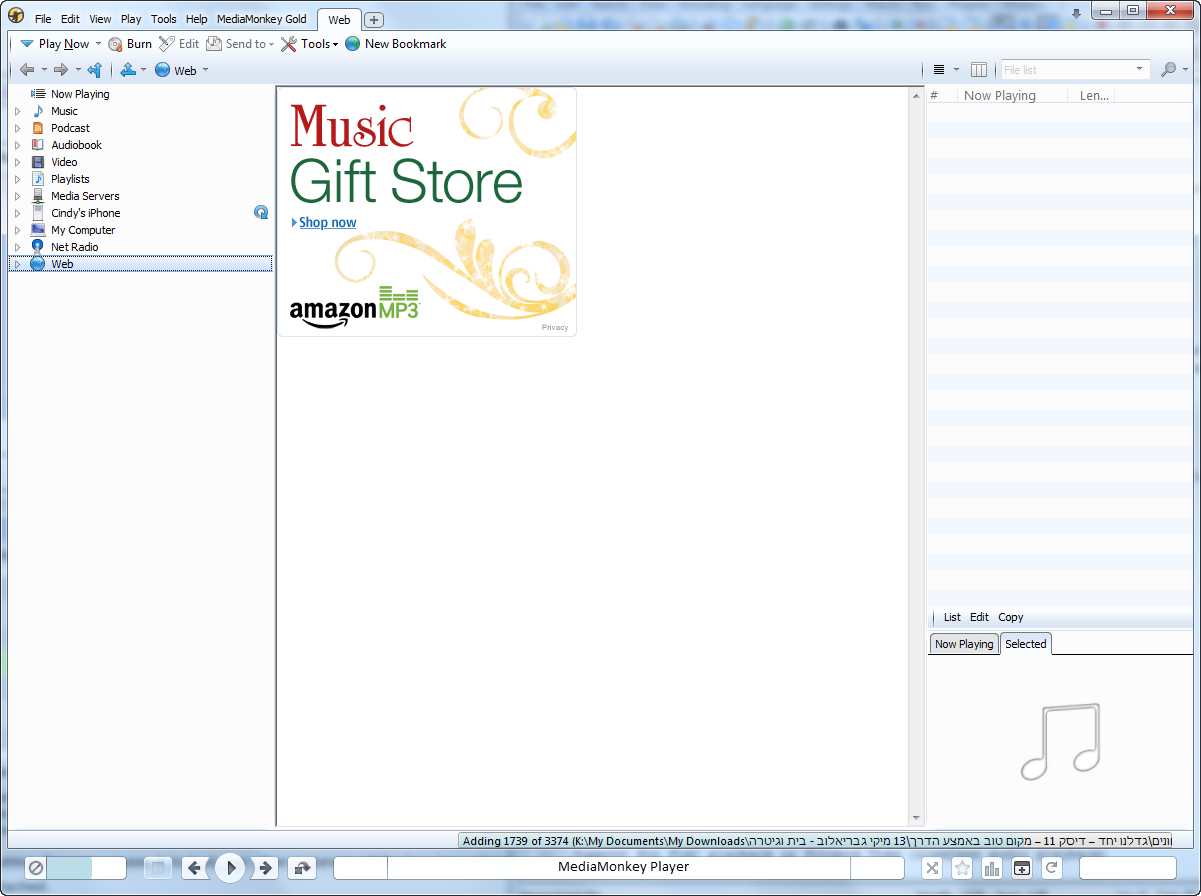Open the view mode dropdown arrow
The image size is (1201, 896).
[956, 70]
